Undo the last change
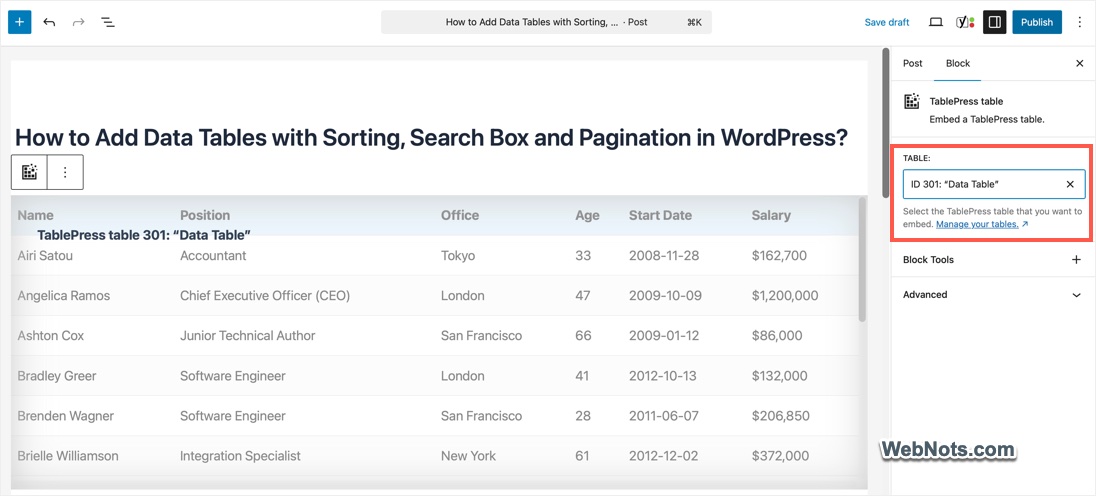This screenshot has width=1096, height=496. tap(49, 22)
